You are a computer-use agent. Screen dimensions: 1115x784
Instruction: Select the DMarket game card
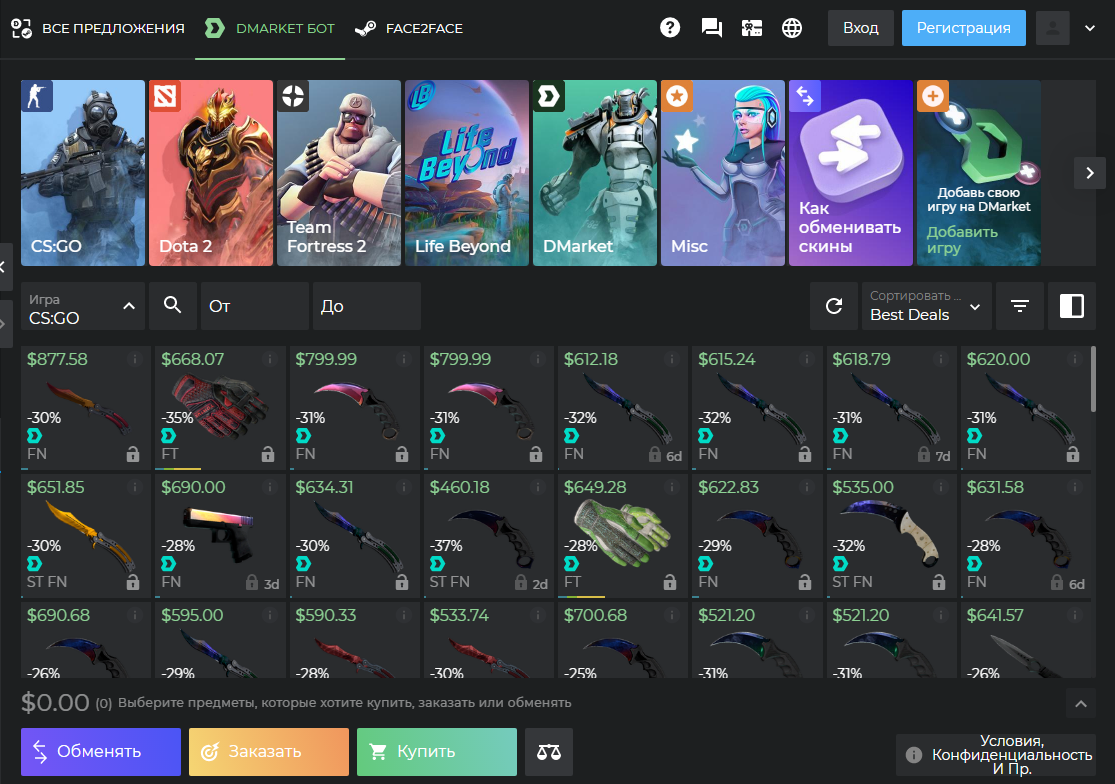pyautogui.click(x=594, y=173)
